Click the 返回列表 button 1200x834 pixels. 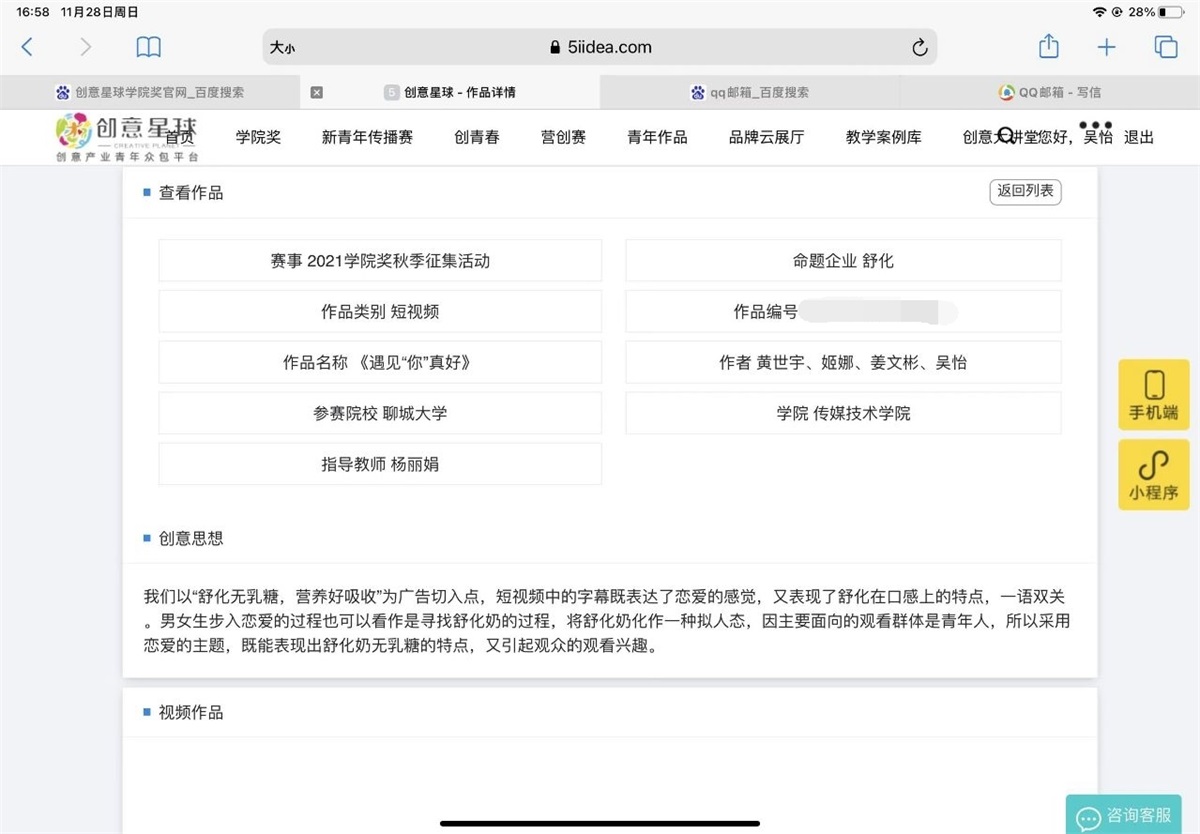click(x=1025, y=191)
